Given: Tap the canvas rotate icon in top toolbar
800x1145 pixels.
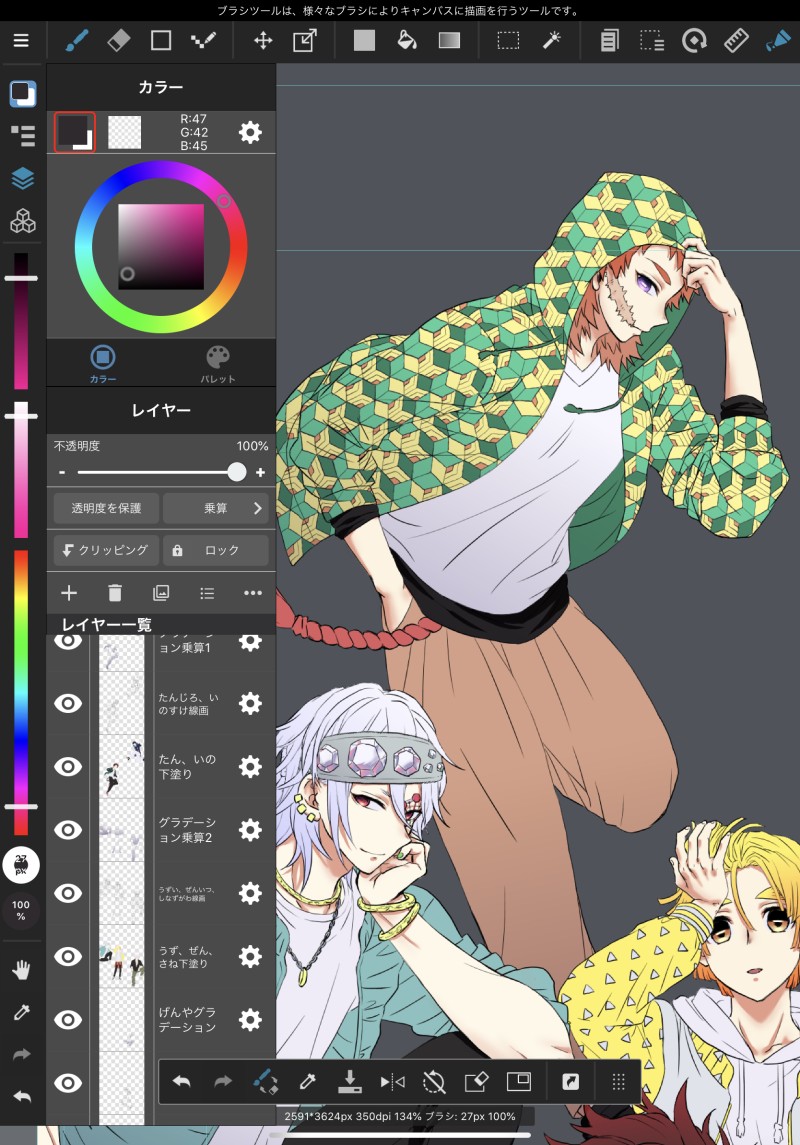Looking at the screenshot, I should pos(694,40).
